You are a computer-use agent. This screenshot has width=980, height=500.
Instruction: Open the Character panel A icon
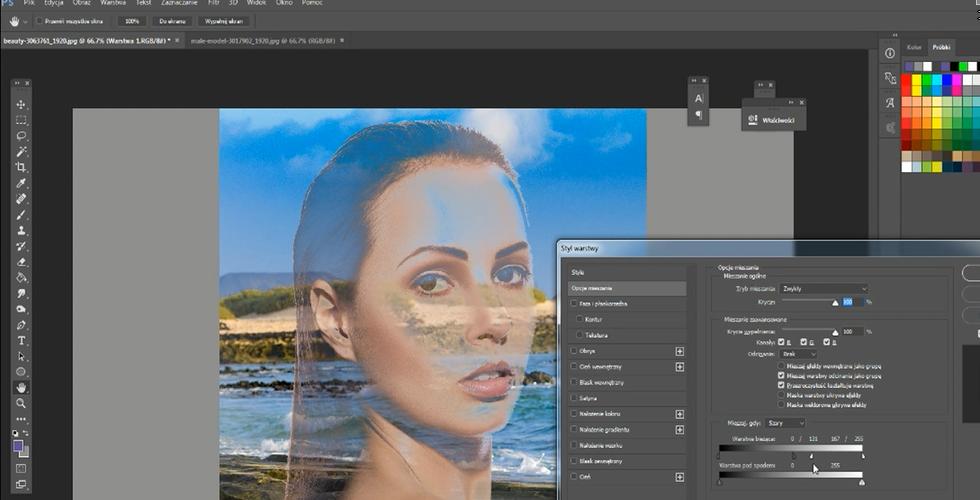698,99
